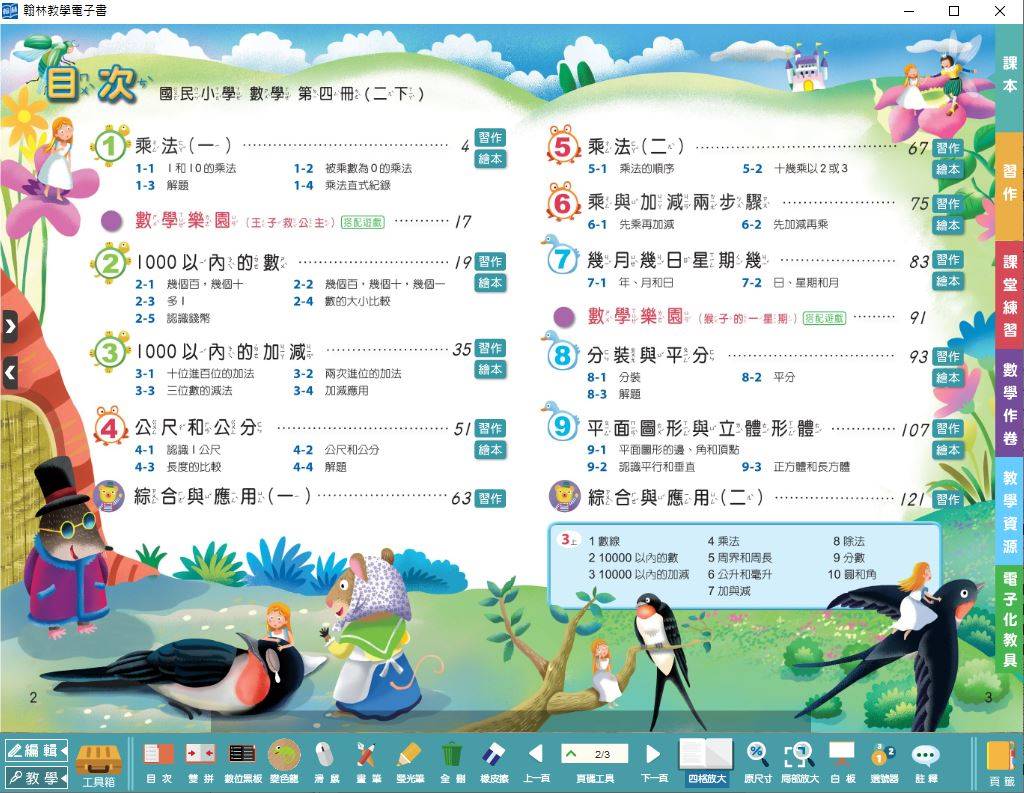Viewport: 1024px width, 793px height.
Task: Jump to section 7-2 日、星期和月
Action: [x=790, y=283]
